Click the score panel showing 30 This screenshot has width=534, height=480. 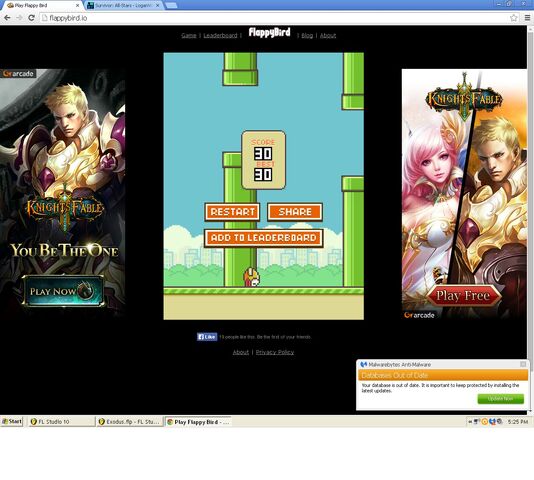[x=264, y=160]
